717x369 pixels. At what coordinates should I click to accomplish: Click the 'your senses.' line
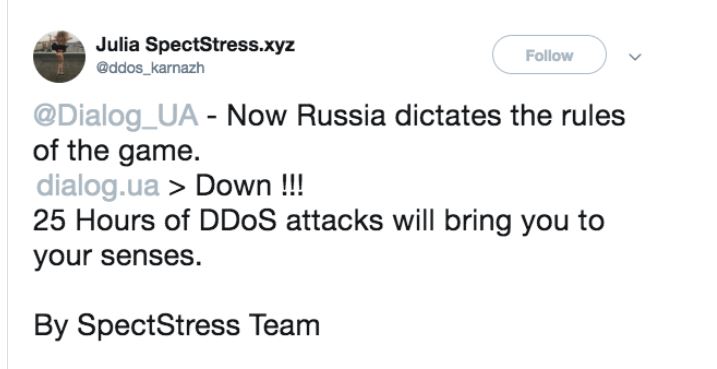pyautogui.click(x=118, y=257)
